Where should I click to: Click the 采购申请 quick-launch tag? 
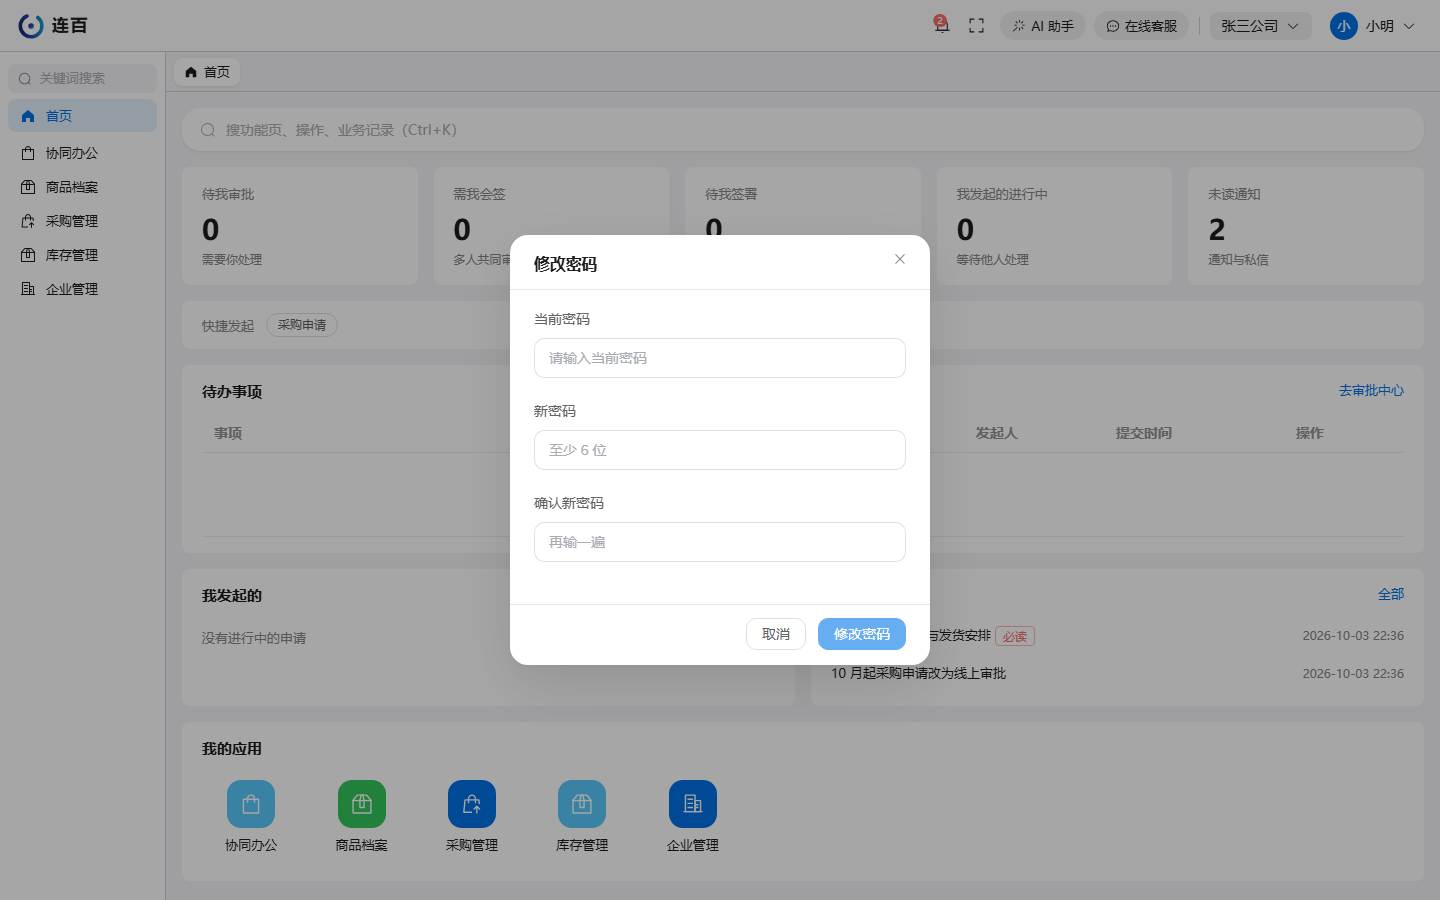pyautogui.click(x=302, y=325)
